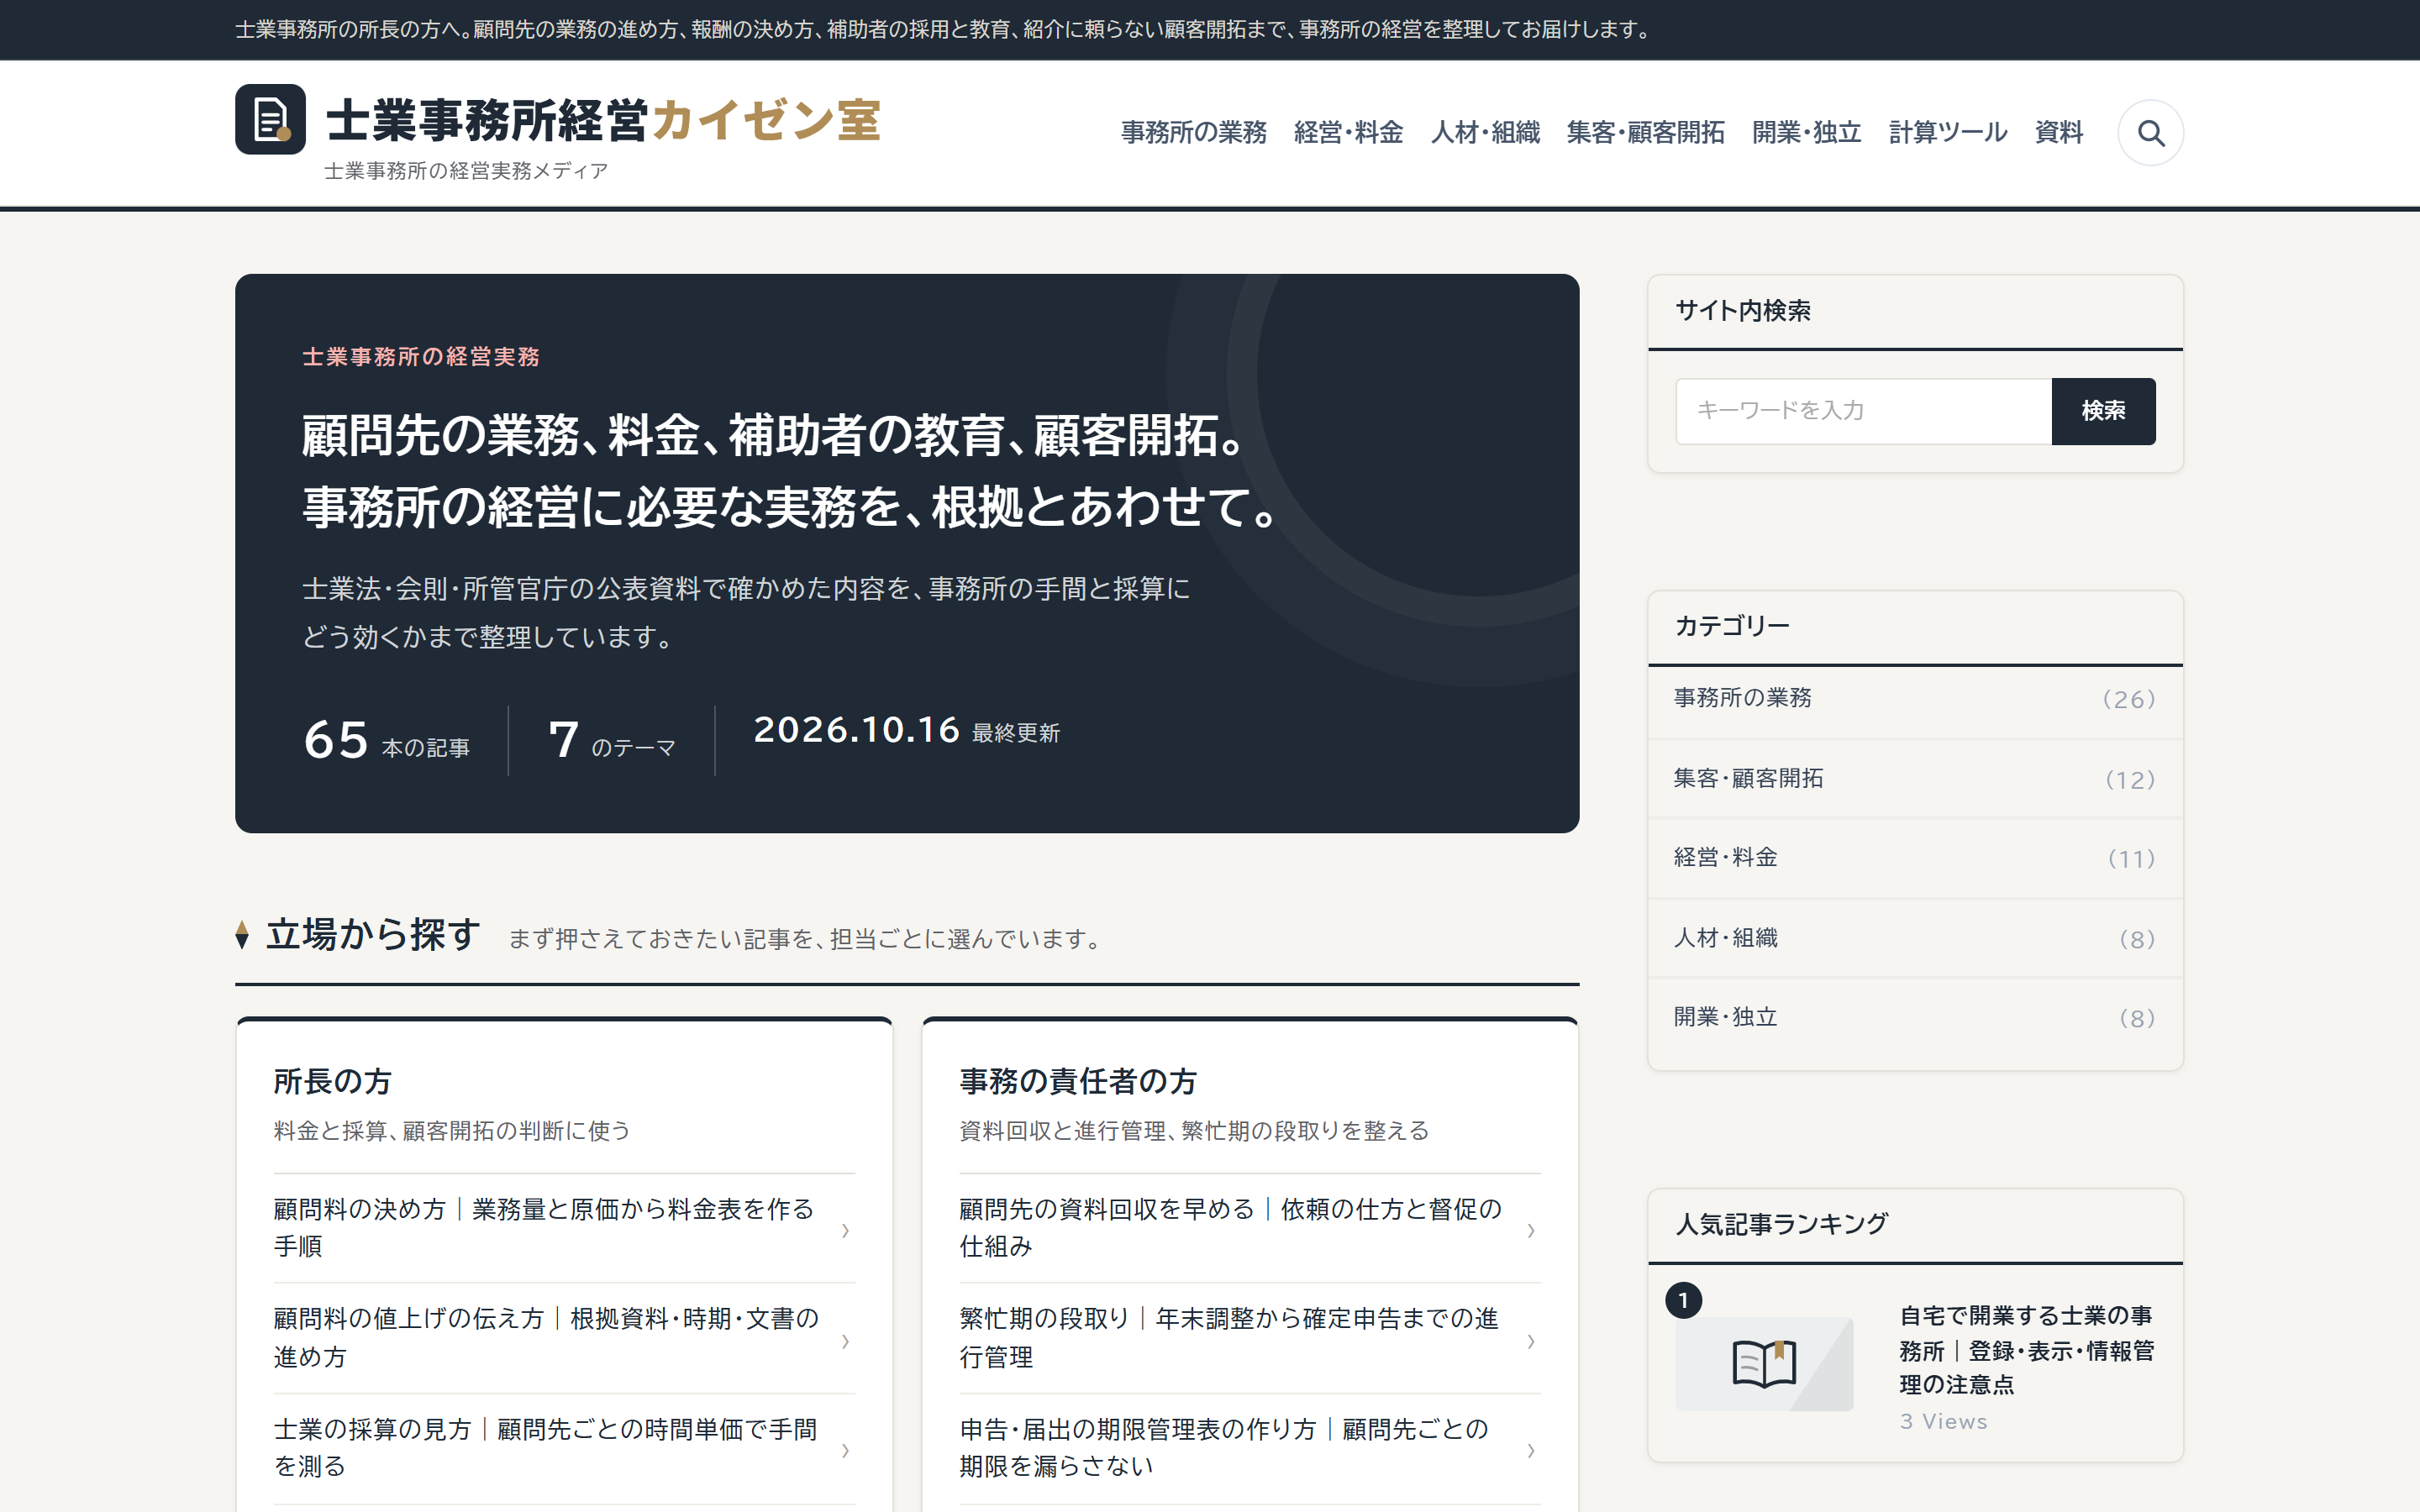The width and height of the screenshot is (2420, 1512).
Task: Click the 事務の責任者の方 card heading
Action: [1078, 1081]
